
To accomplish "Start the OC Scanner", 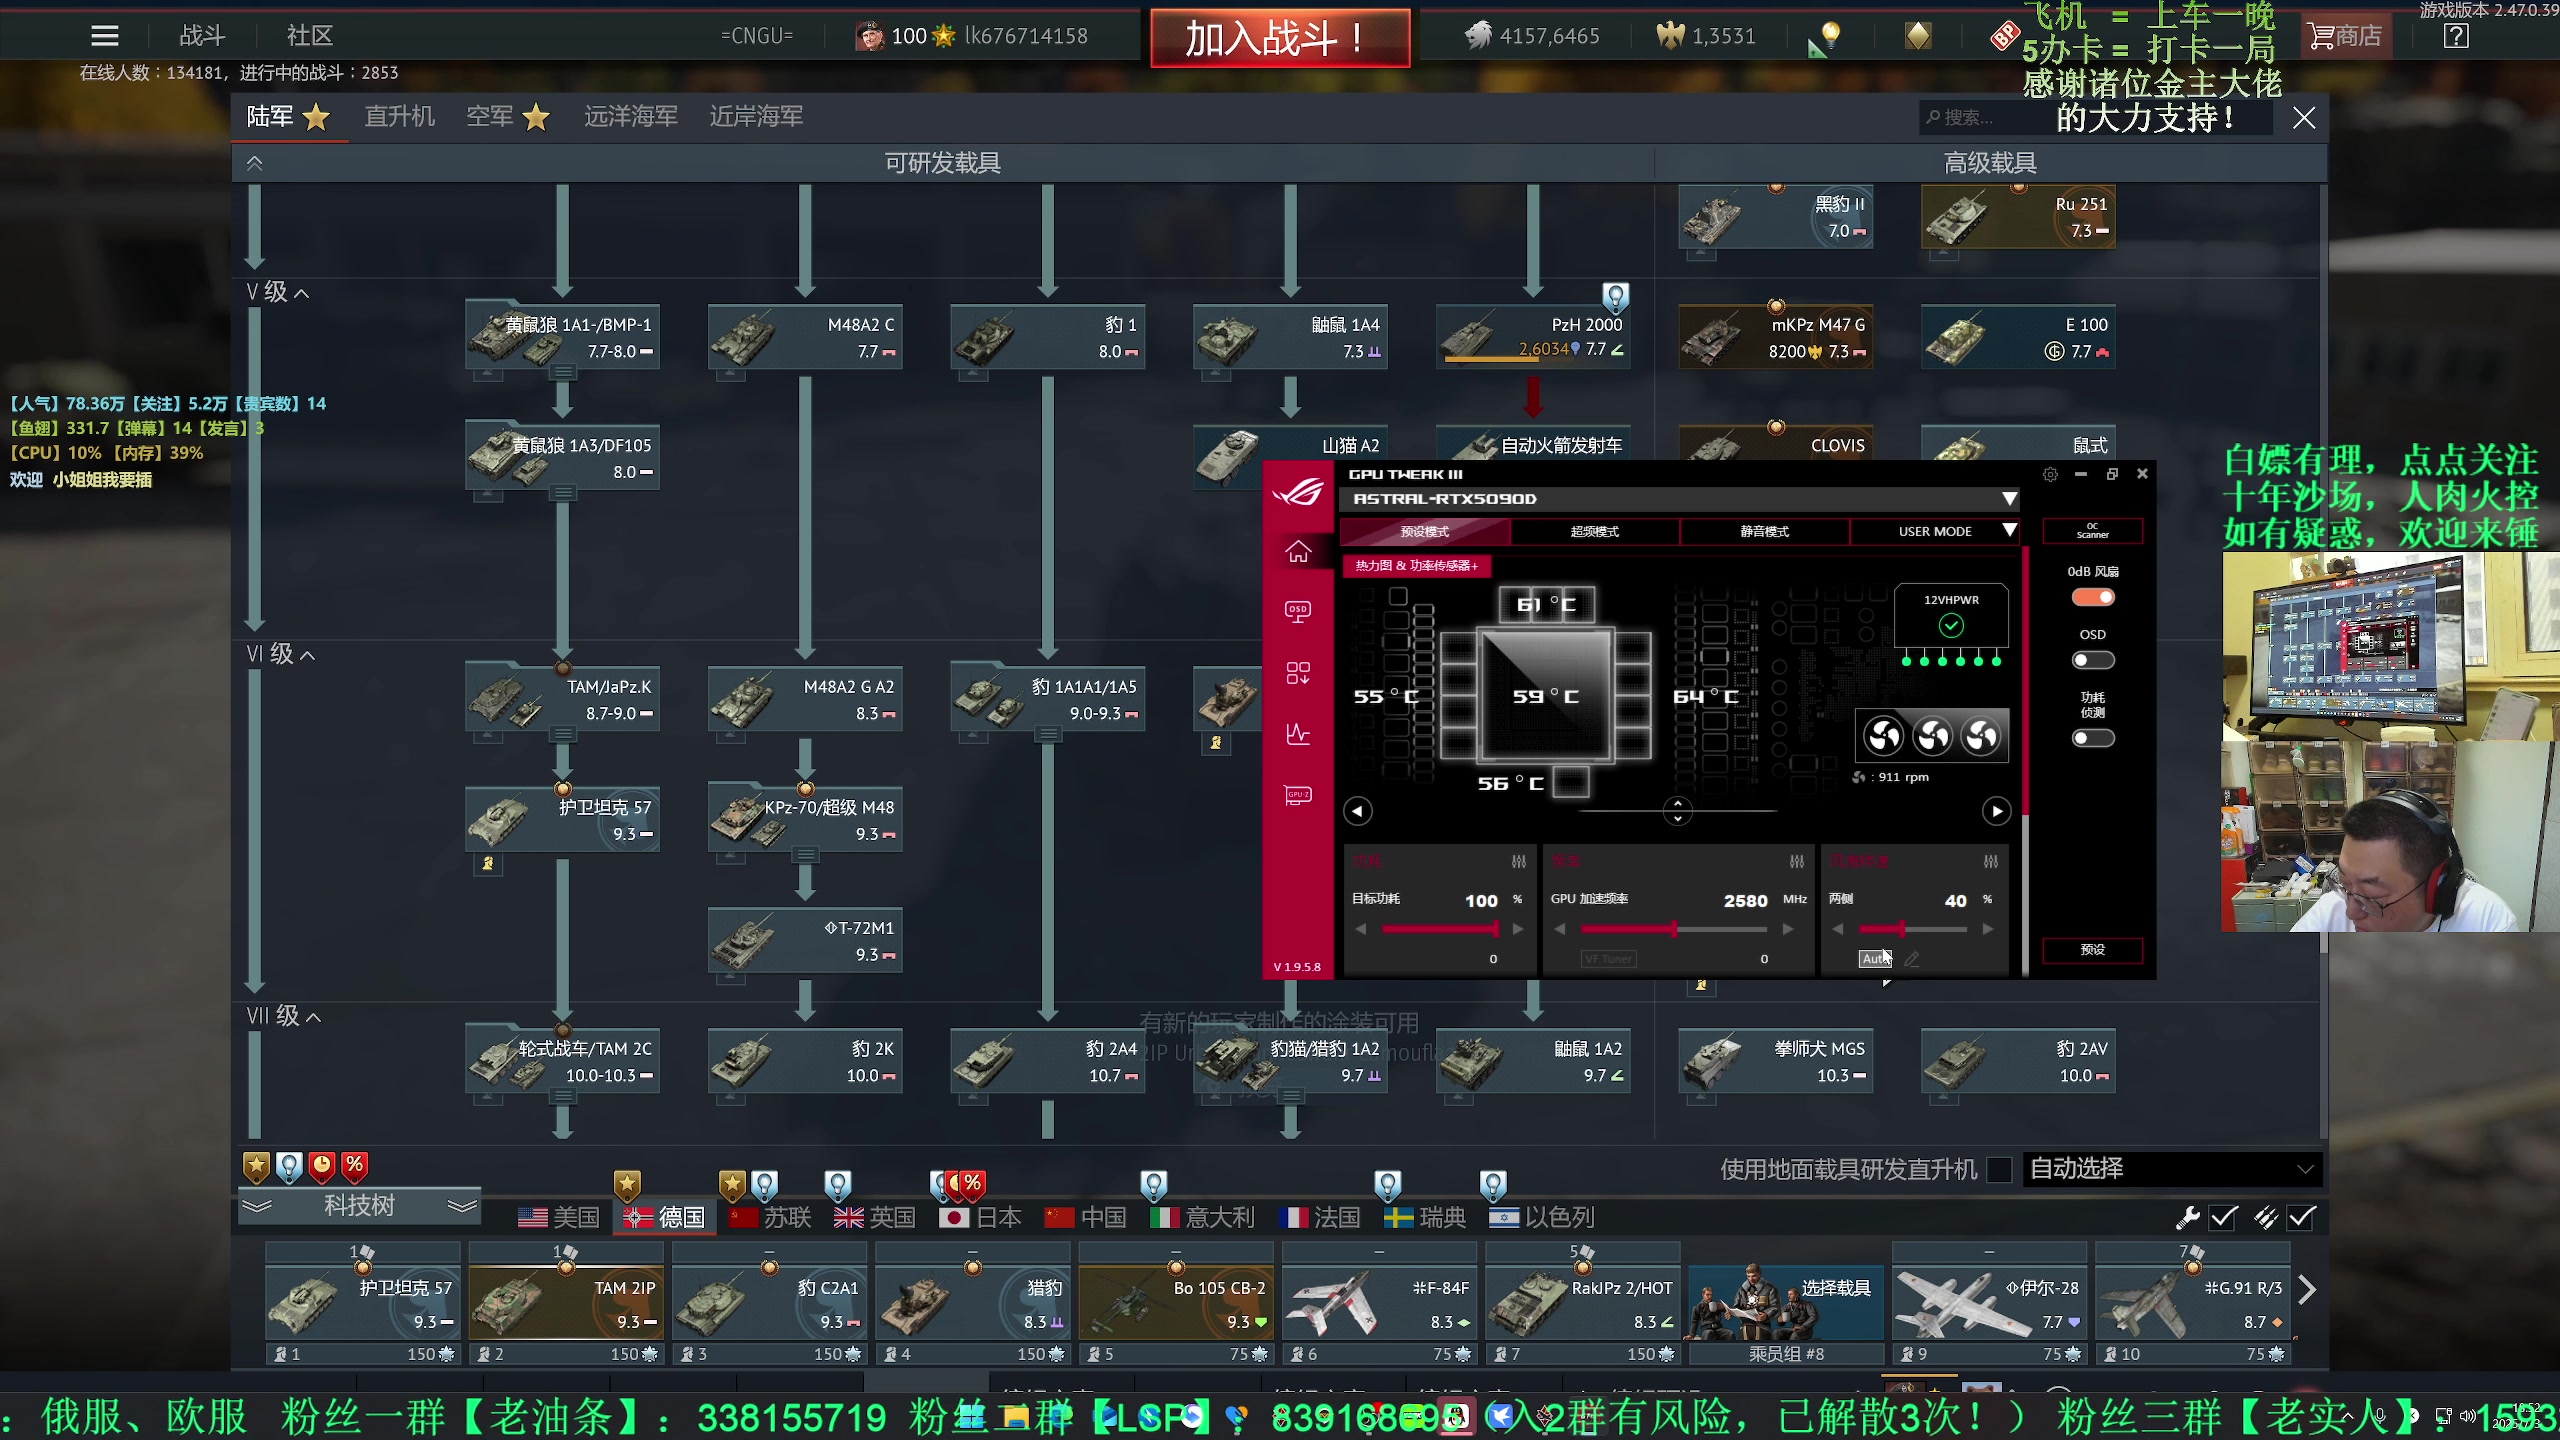I will [2092, 531].
